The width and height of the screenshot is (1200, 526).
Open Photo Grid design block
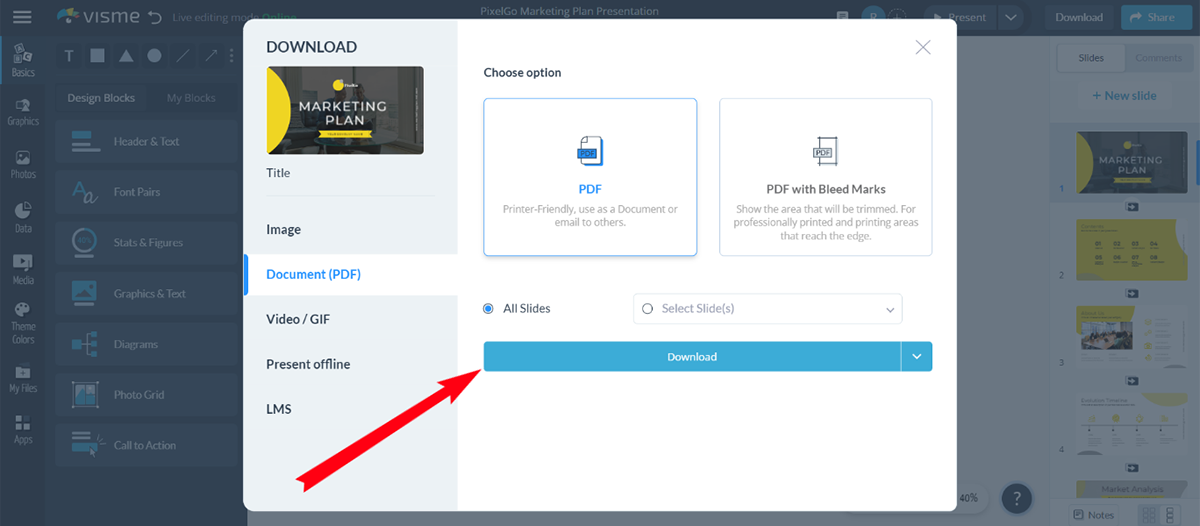[x=146, y=395]
